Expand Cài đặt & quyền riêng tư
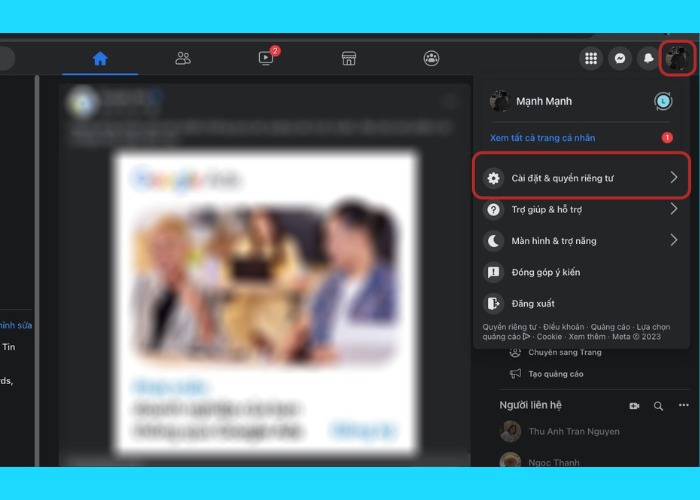The height and width of the screenshot is (500, 700). coord(581,178)
